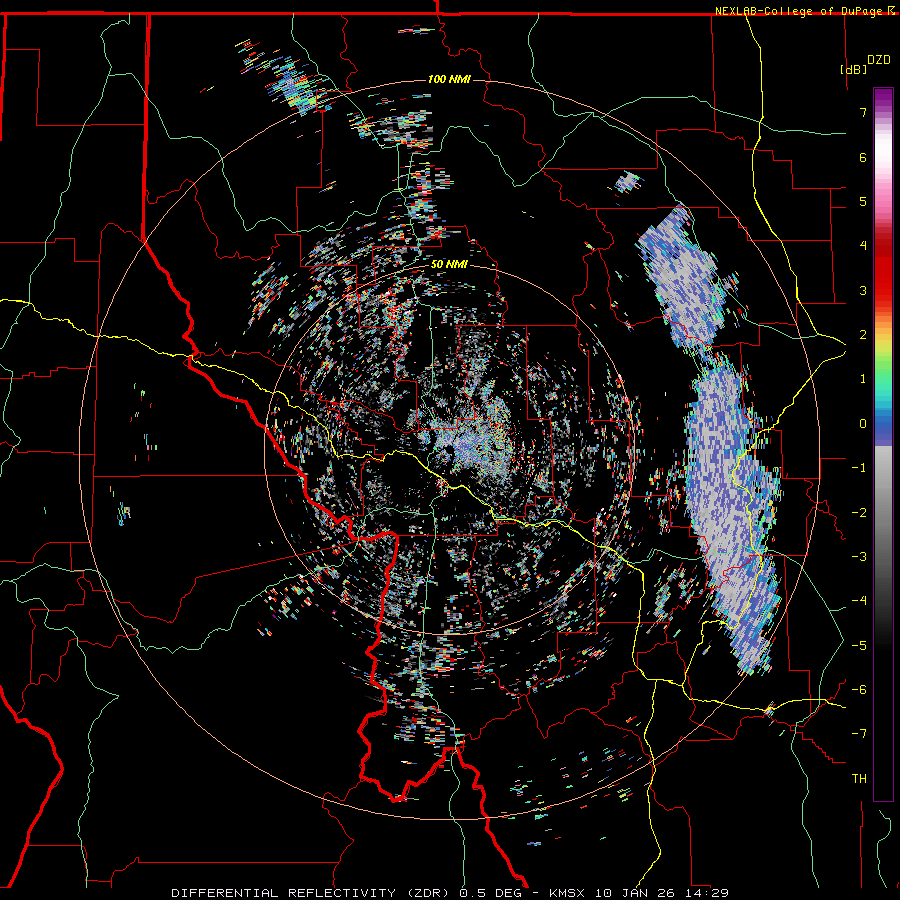Click the 1 value on the color scale

click(x=863, y=379)
